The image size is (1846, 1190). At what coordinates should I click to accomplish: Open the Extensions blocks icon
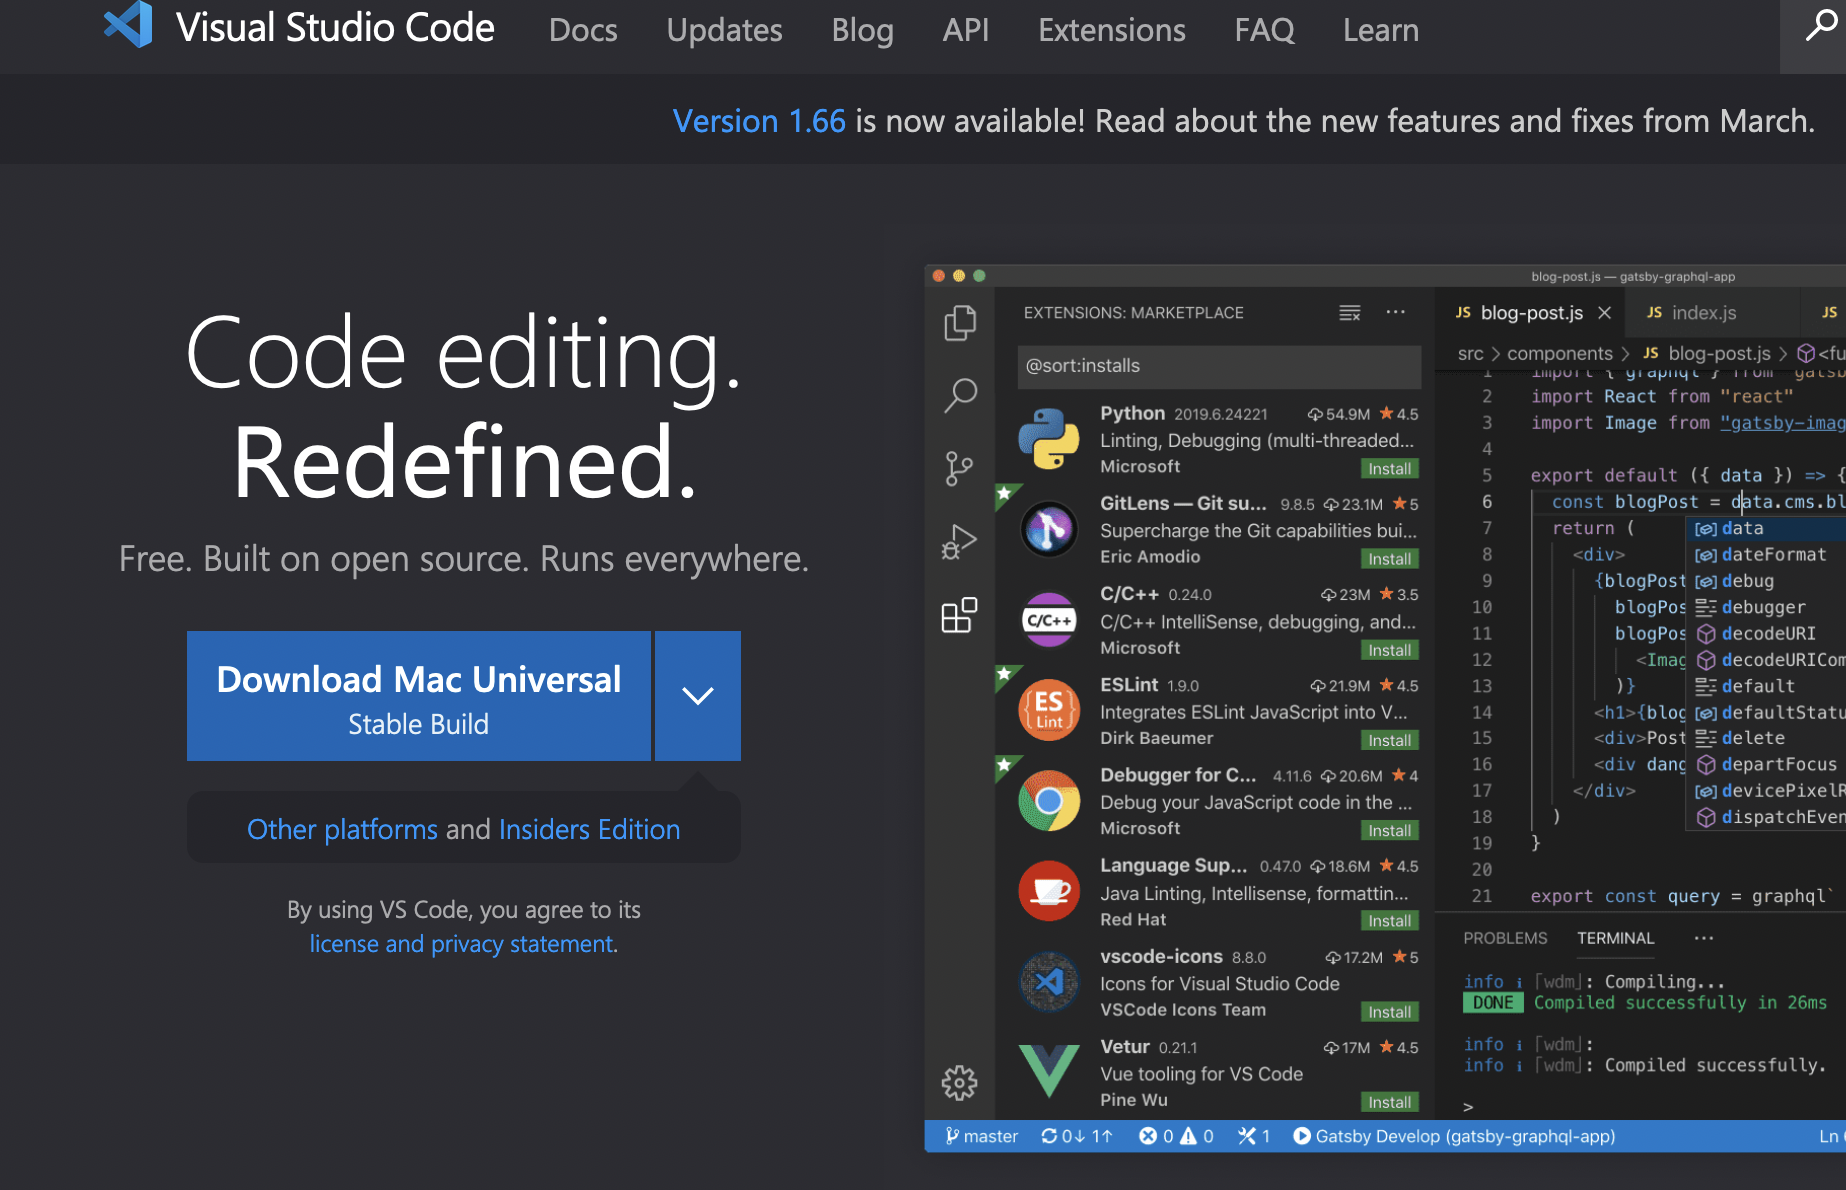[x=960, y=615]
